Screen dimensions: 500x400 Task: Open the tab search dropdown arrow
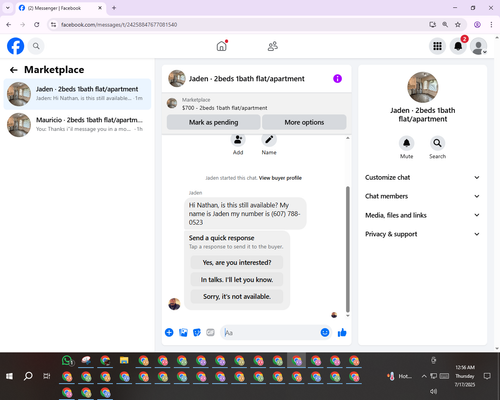[x=8, y=8]
